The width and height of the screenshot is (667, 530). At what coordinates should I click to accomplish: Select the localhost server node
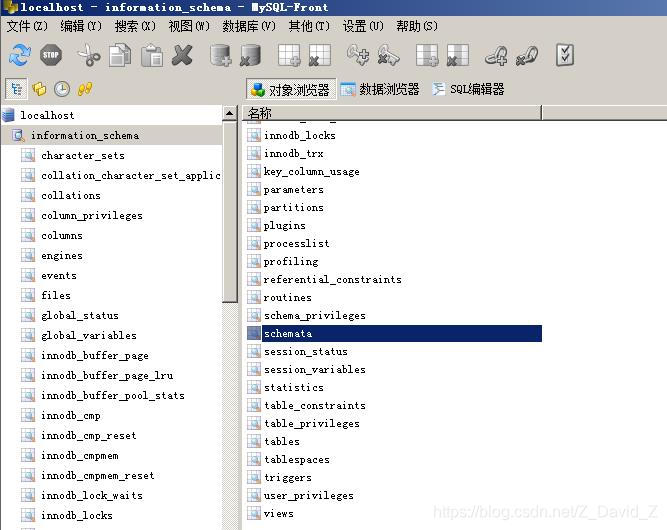[47, 115]
